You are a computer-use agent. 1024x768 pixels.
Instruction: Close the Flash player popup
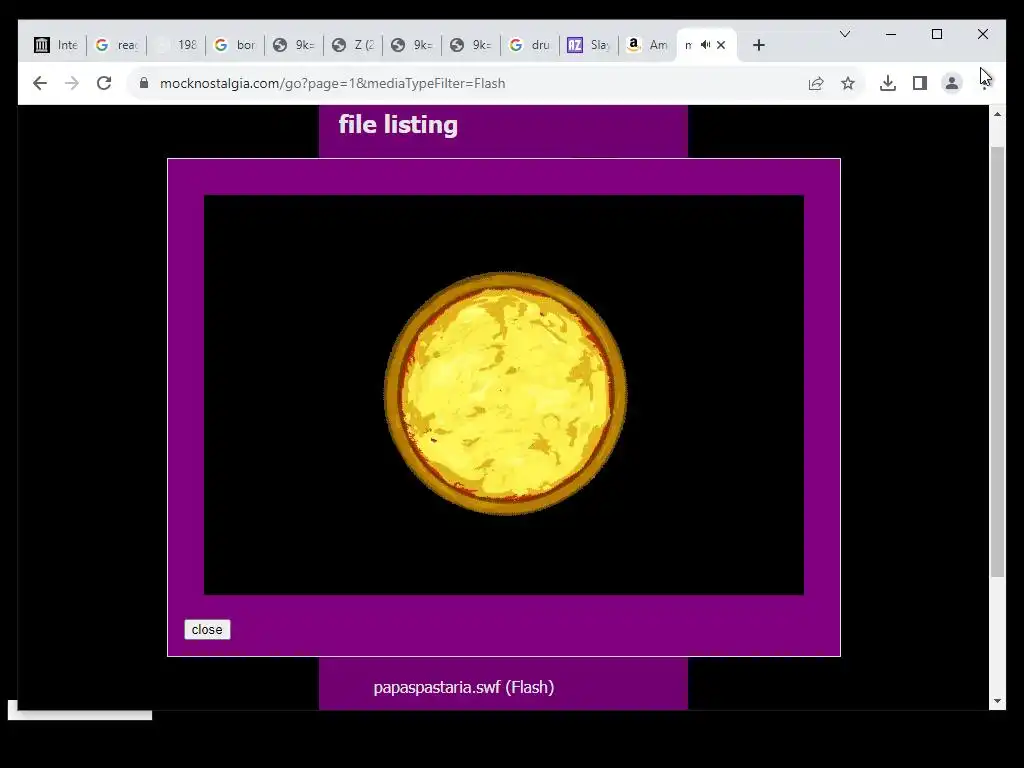point(207,630)
